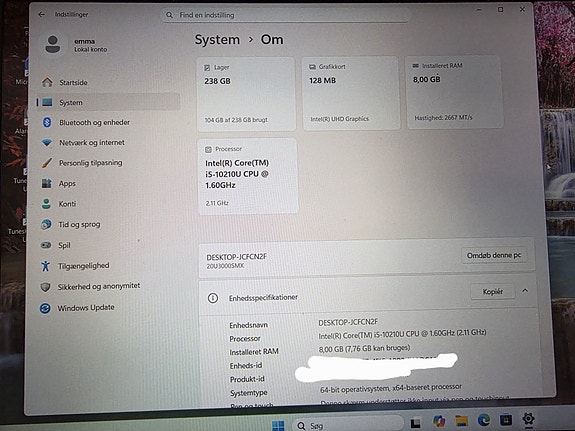Collapse the Enhedsspecifikationer section
Image resolution: width=575 pixels, height=431 pixels.
pyautogui.click(x=525, y=291)
